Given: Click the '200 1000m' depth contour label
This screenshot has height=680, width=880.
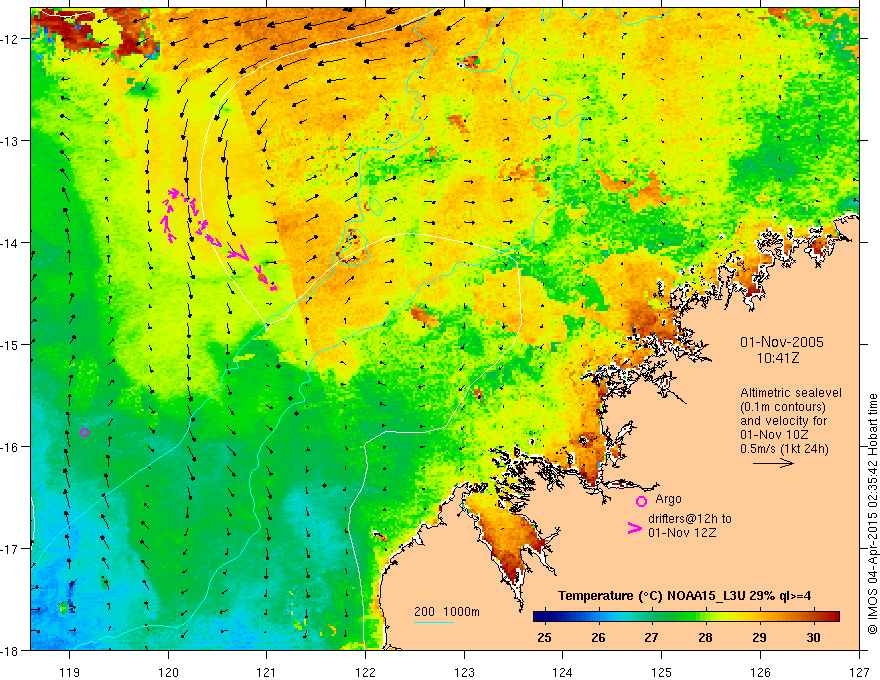Looking at the screenshot, I should 447,612.
